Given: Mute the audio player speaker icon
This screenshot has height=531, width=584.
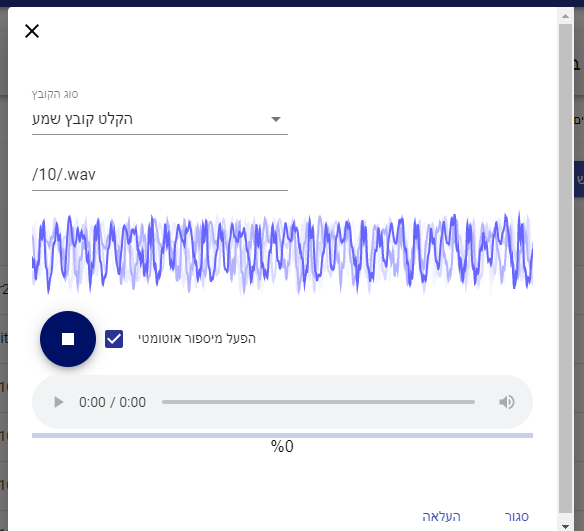Looking at the screenshot, I should [x=507, y=402].
